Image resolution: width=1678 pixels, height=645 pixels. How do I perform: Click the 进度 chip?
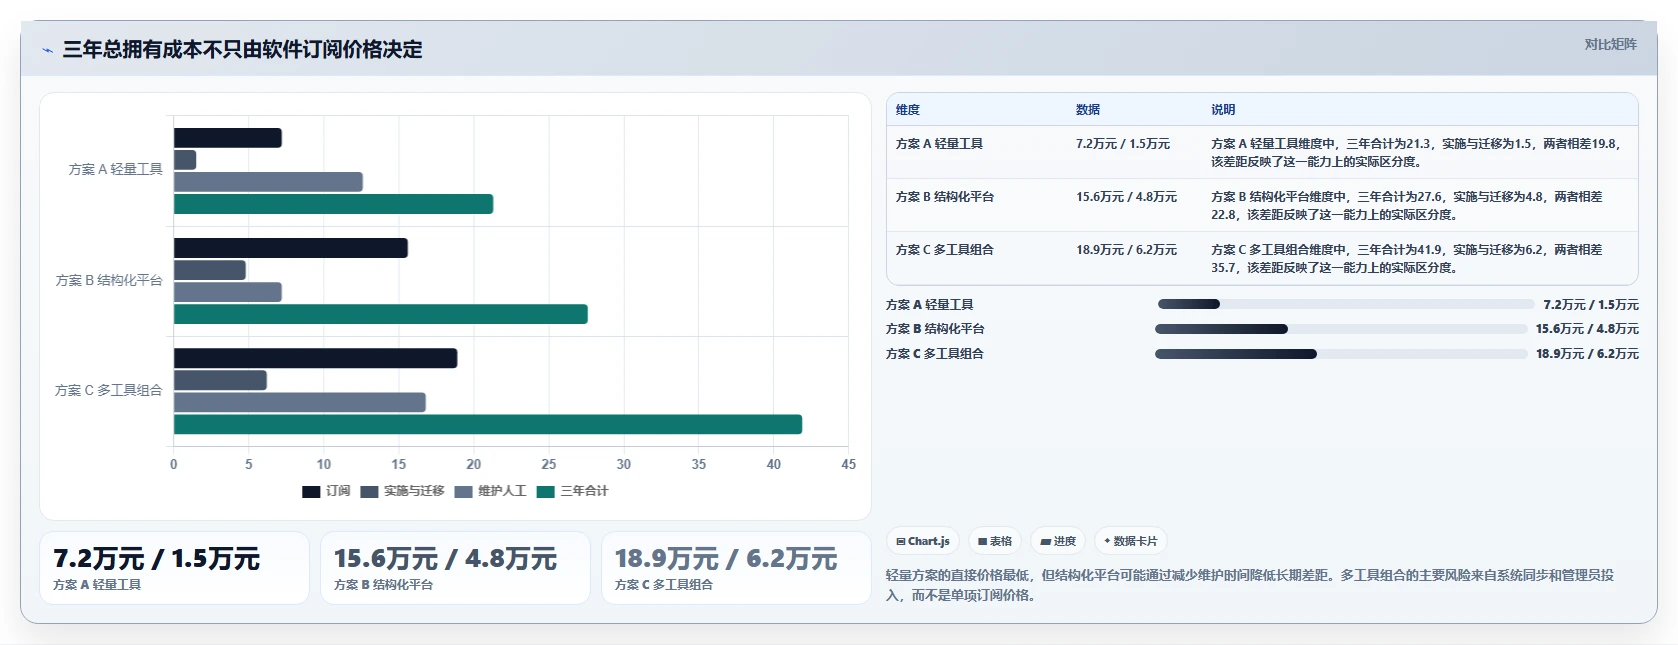coord(1058,541)
